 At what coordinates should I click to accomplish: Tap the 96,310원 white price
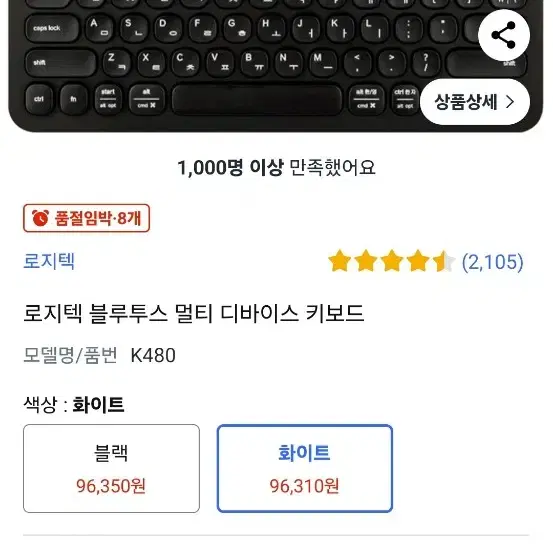coord(304,486)
